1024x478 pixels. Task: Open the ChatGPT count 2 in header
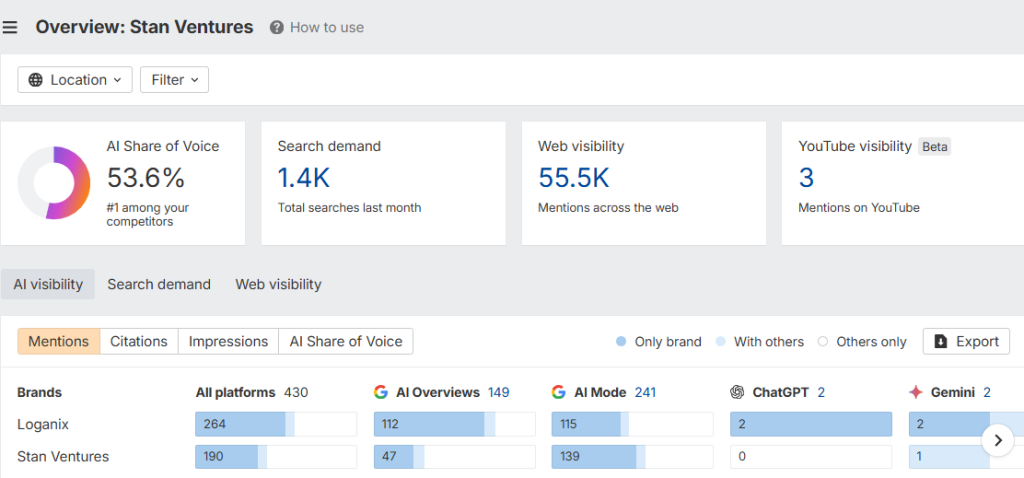[821, 392]
